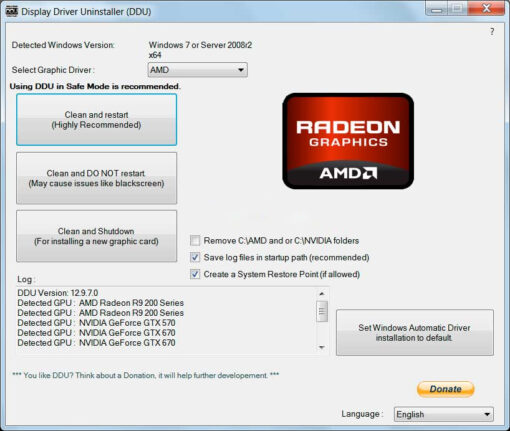Enable Remove C:\AMD and NVIDIA folders checkbox
The height and width of the screenshot is (431, 510).
[x=195, y=240]
